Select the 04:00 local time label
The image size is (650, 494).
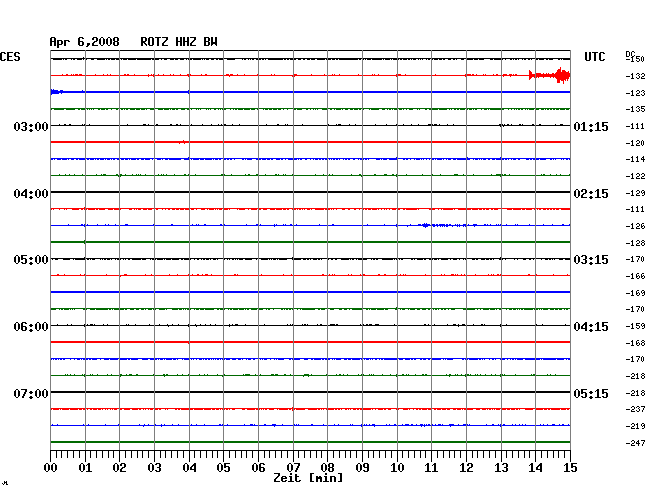[31, 194]
